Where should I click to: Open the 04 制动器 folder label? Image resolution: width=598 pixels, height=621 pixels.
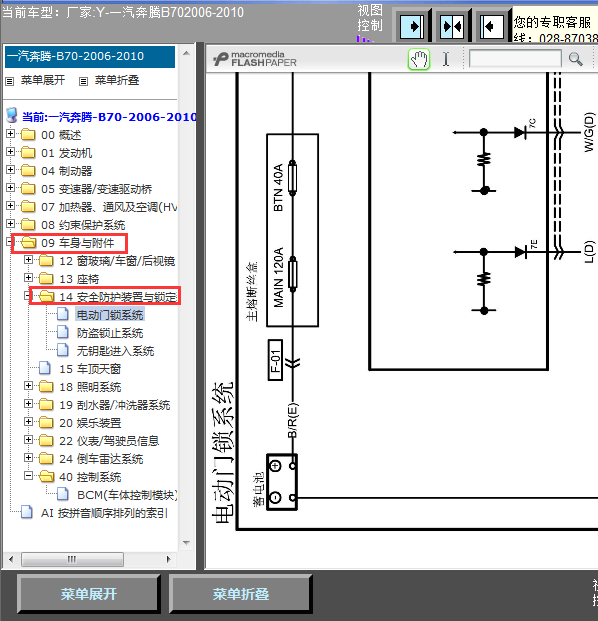click(x=67, y=171)
